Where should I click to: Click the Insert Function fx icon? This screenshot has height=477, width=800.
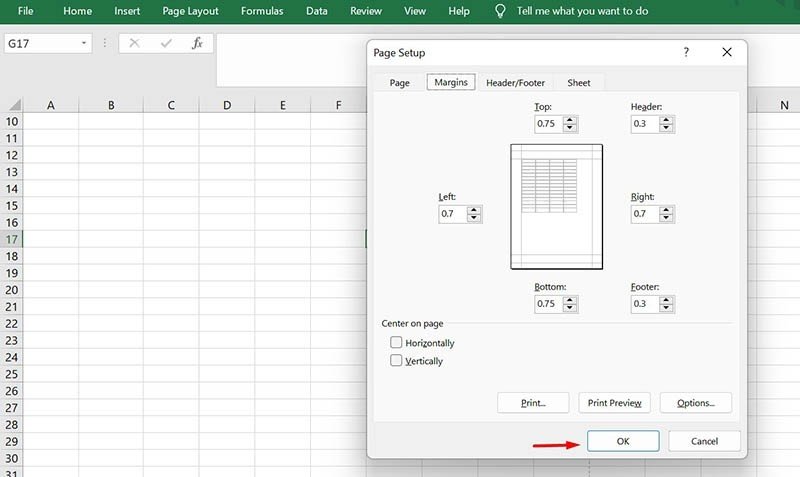(x=197, y=44)
